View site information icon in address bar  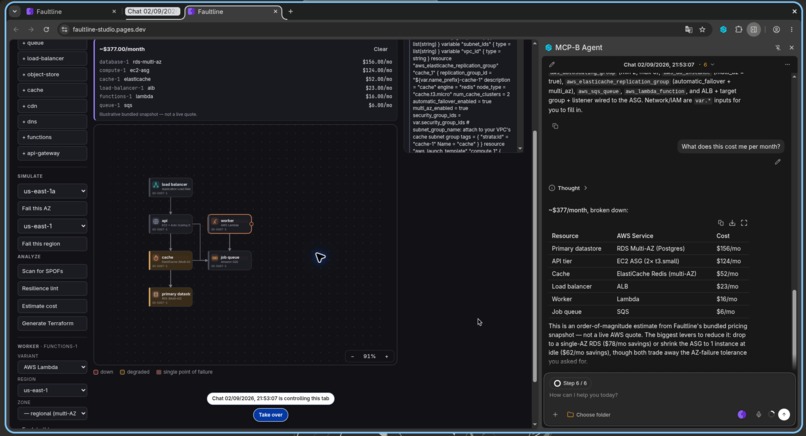click(64, 30)
